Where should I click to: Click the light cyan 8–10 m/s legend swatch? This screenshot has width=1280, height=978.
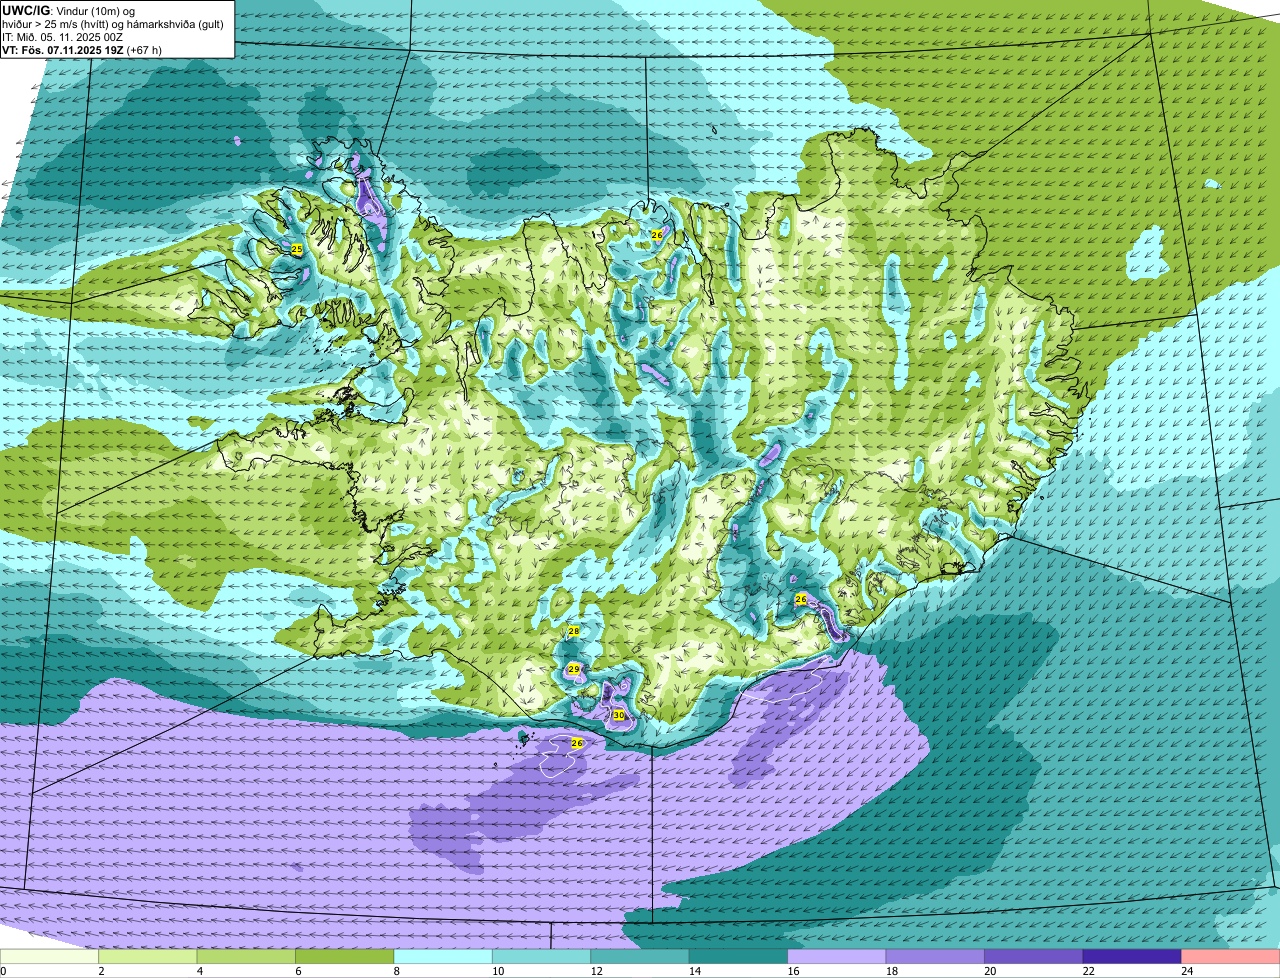(x=443, y=956)
